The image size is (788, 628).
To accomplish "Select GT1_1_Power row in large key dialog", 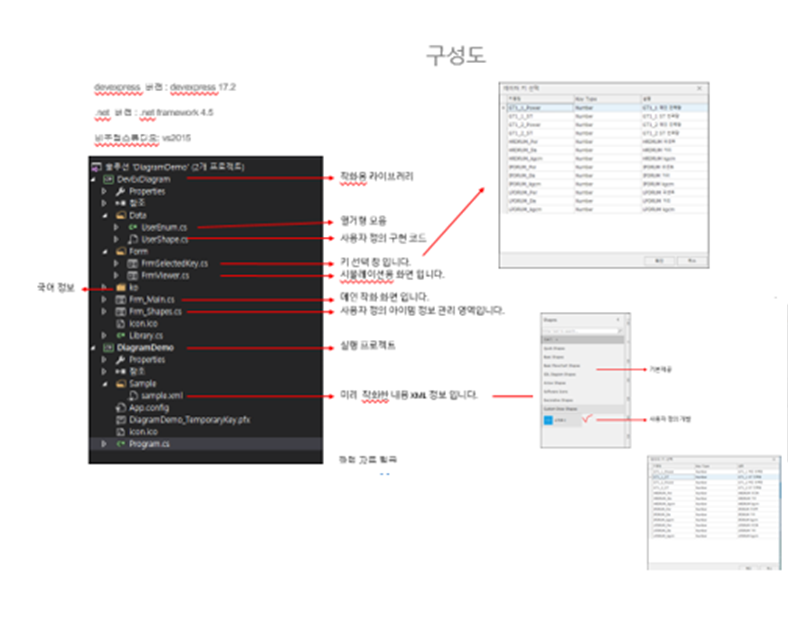I will tap(607, 108).
